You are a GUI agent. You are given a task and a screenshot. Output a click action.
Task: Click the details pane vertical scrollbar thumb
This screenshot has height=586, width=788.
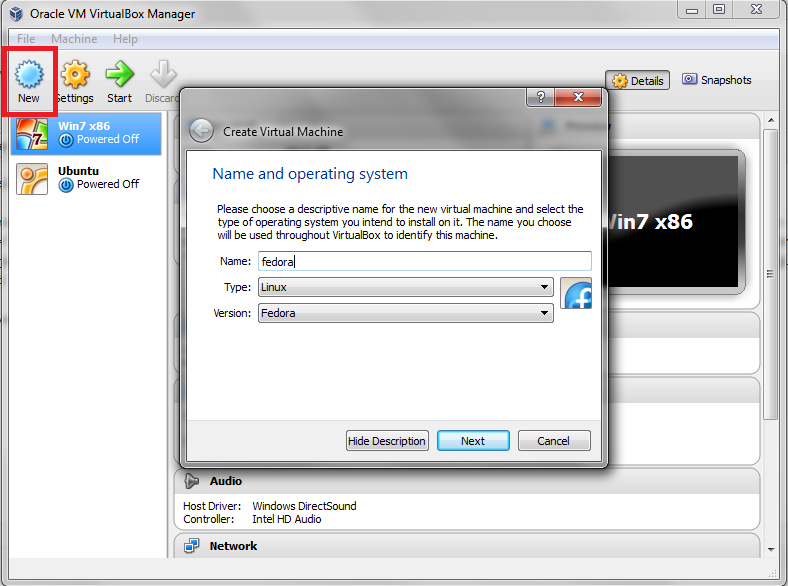[770, 274]
